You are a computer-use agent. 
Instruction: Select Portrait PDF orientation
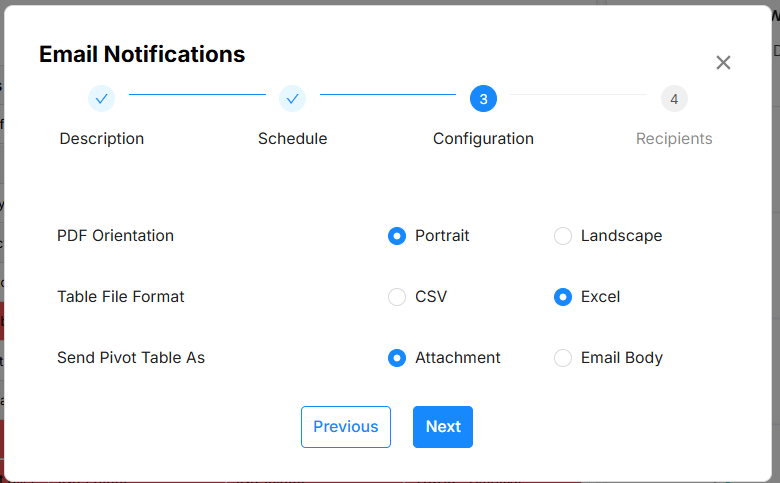pyautogui.click(x=397, y=236)
